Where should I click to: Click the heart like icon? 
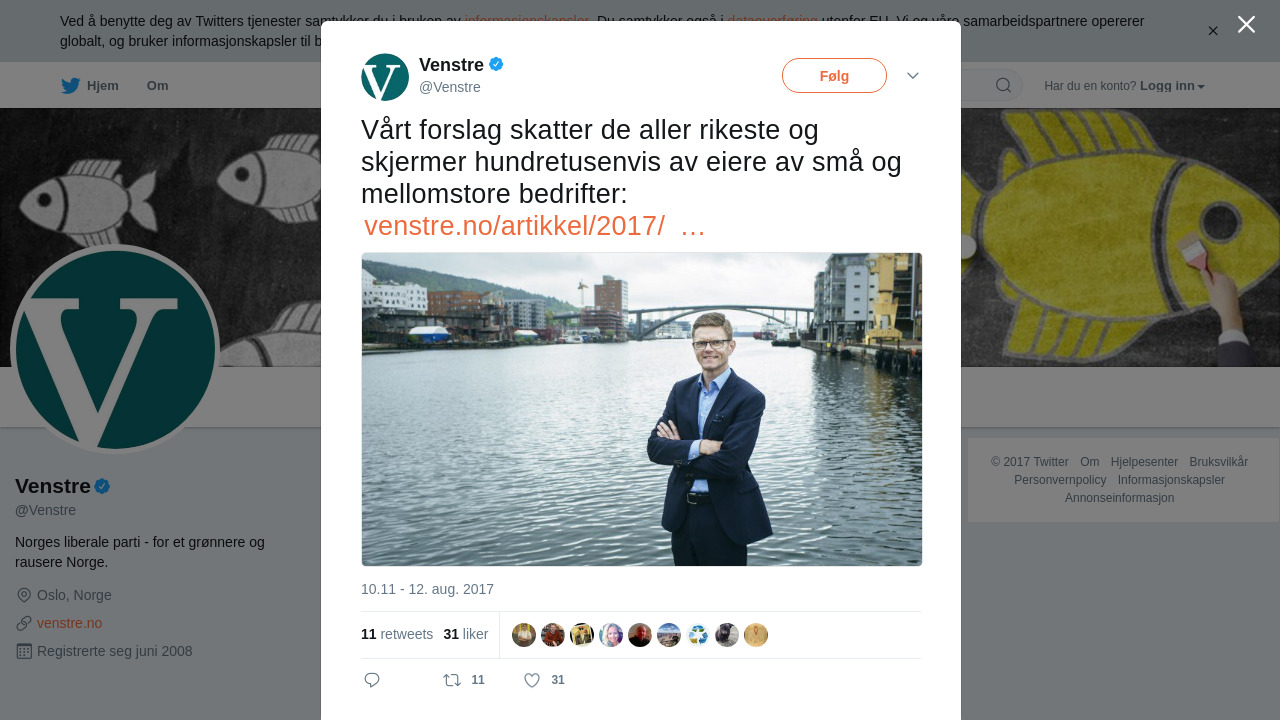pos(532,680)
